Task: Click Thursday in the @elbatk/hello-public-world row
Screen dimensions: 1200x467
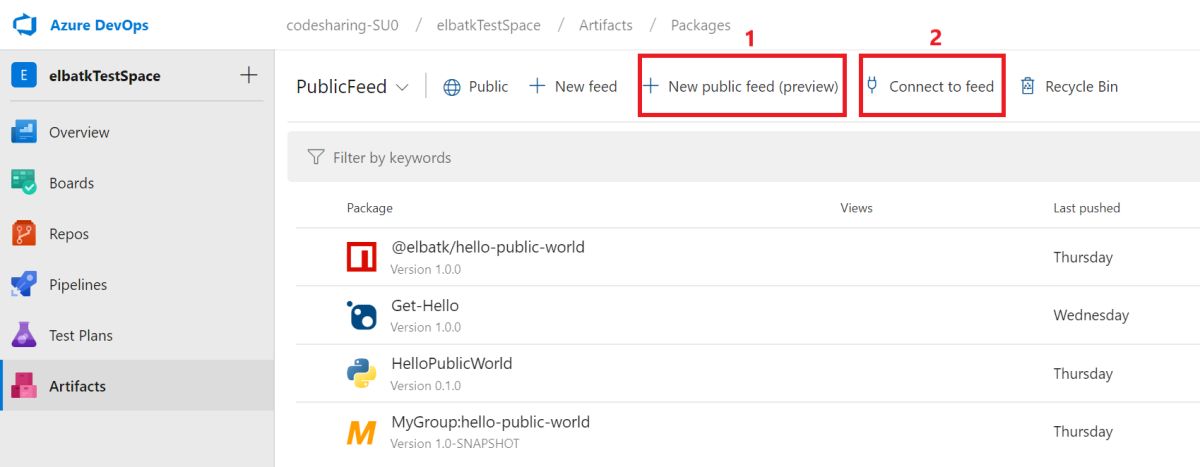Action: point(1083,257)
